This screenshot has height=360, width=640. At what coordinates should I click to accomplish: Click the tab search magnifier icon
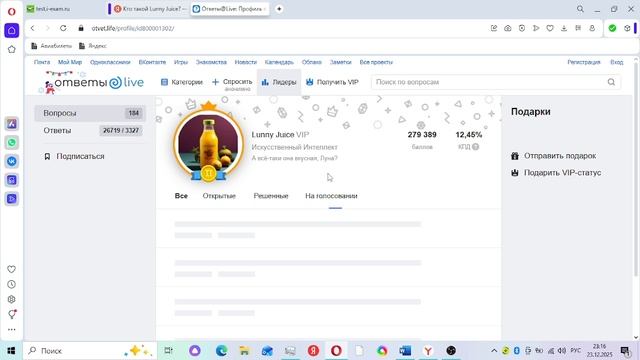pyautogui.click(x=580, y=9)
